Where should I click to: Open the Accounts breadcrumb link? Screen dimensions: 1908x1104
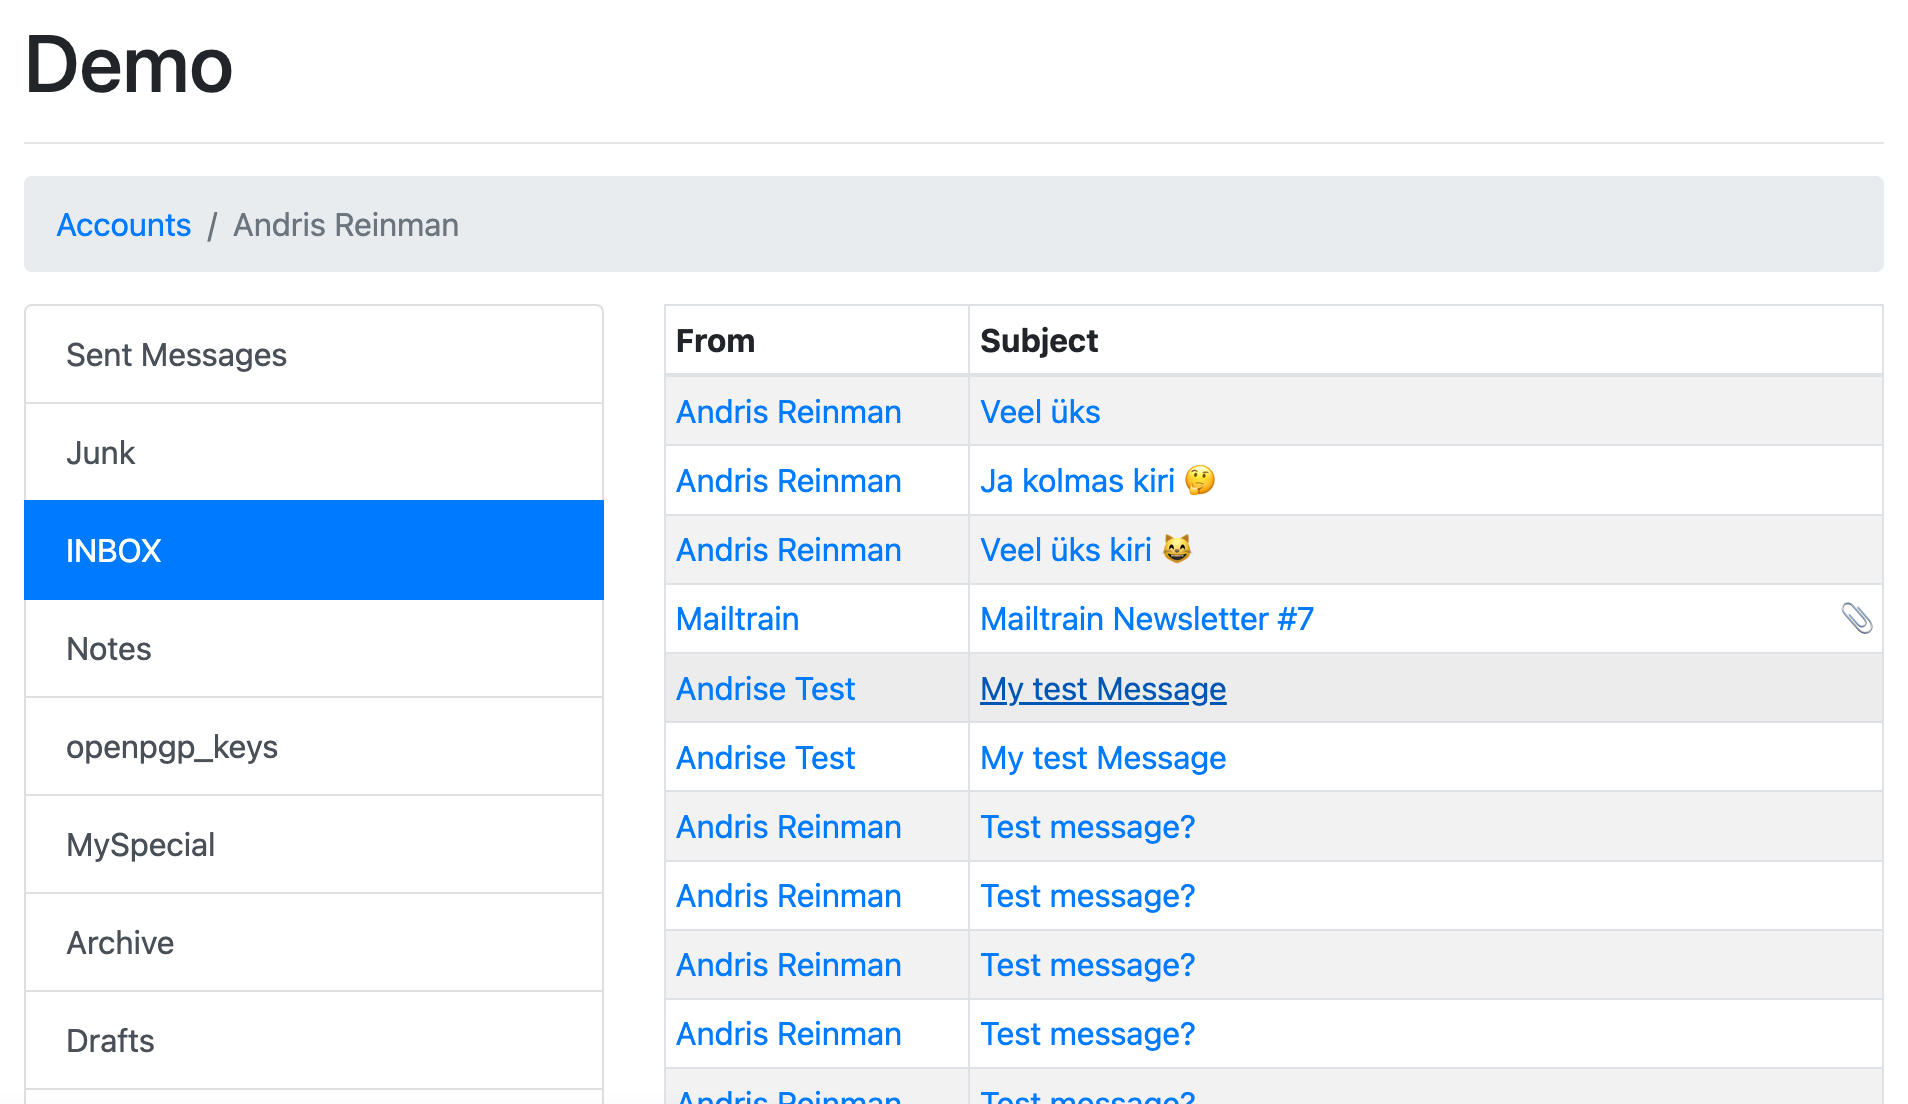click(123, 225)
